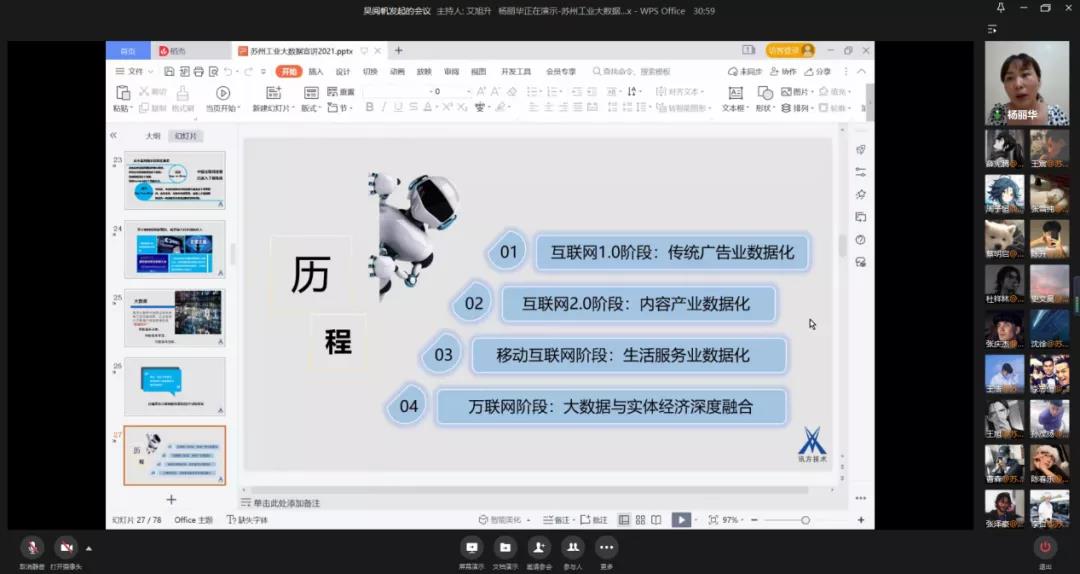Click the 分享 (Share) button
Screen dimensions: 1080x574
click(x=817, y=72)
